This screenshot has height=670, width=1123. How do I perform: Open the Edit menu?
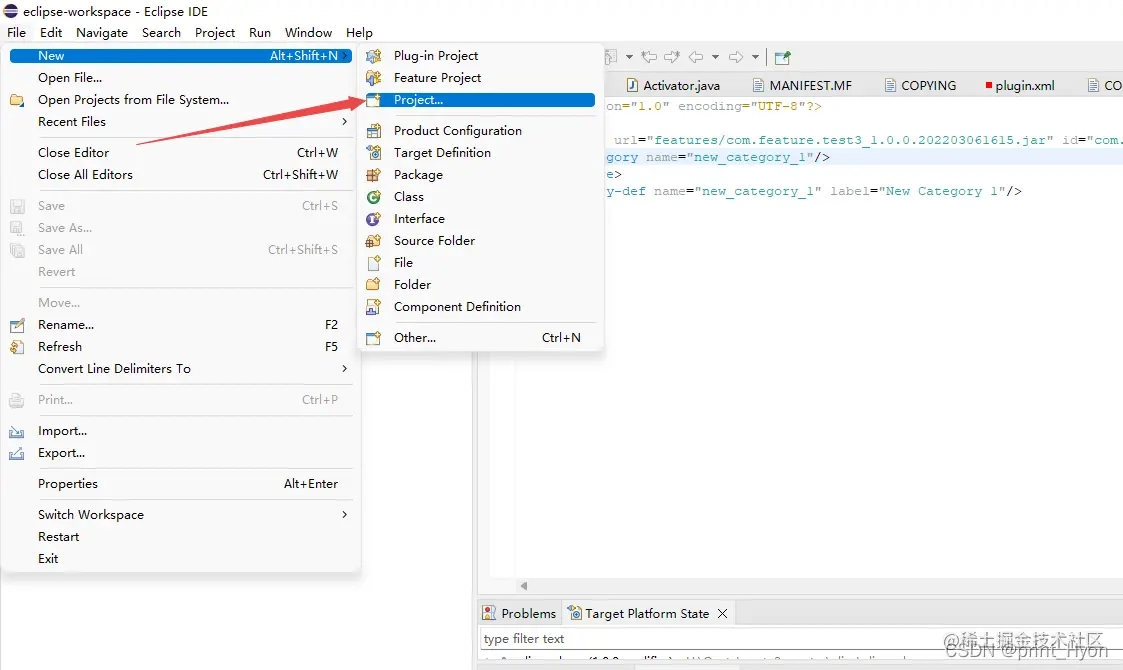click(51, 33)
